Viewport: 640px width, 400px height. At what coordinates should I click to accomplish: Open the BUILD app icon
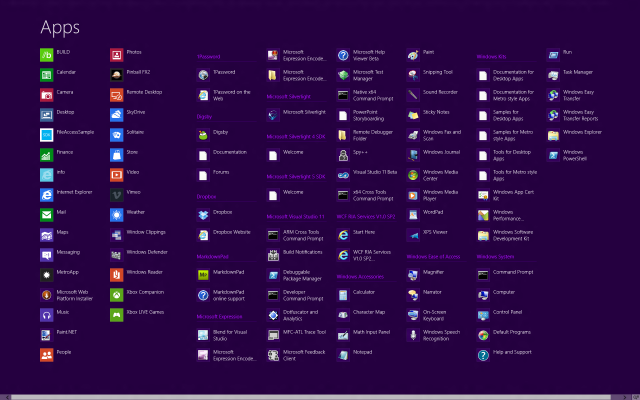click(47, 55)
